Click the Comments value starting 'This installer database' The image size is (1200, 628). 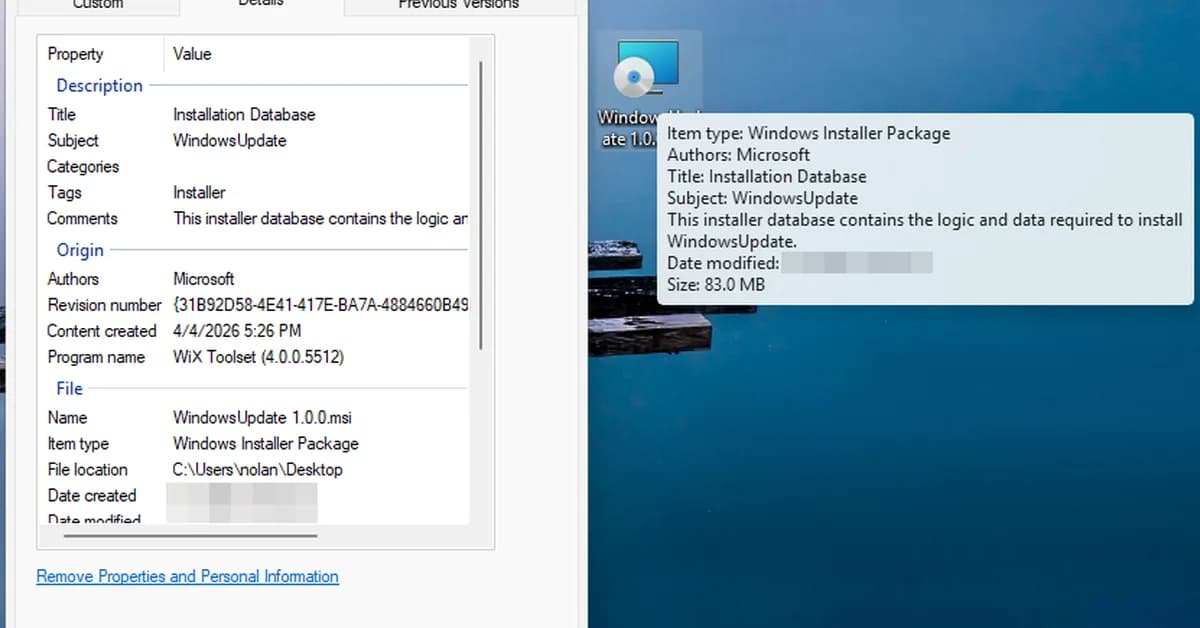(320, 218)
